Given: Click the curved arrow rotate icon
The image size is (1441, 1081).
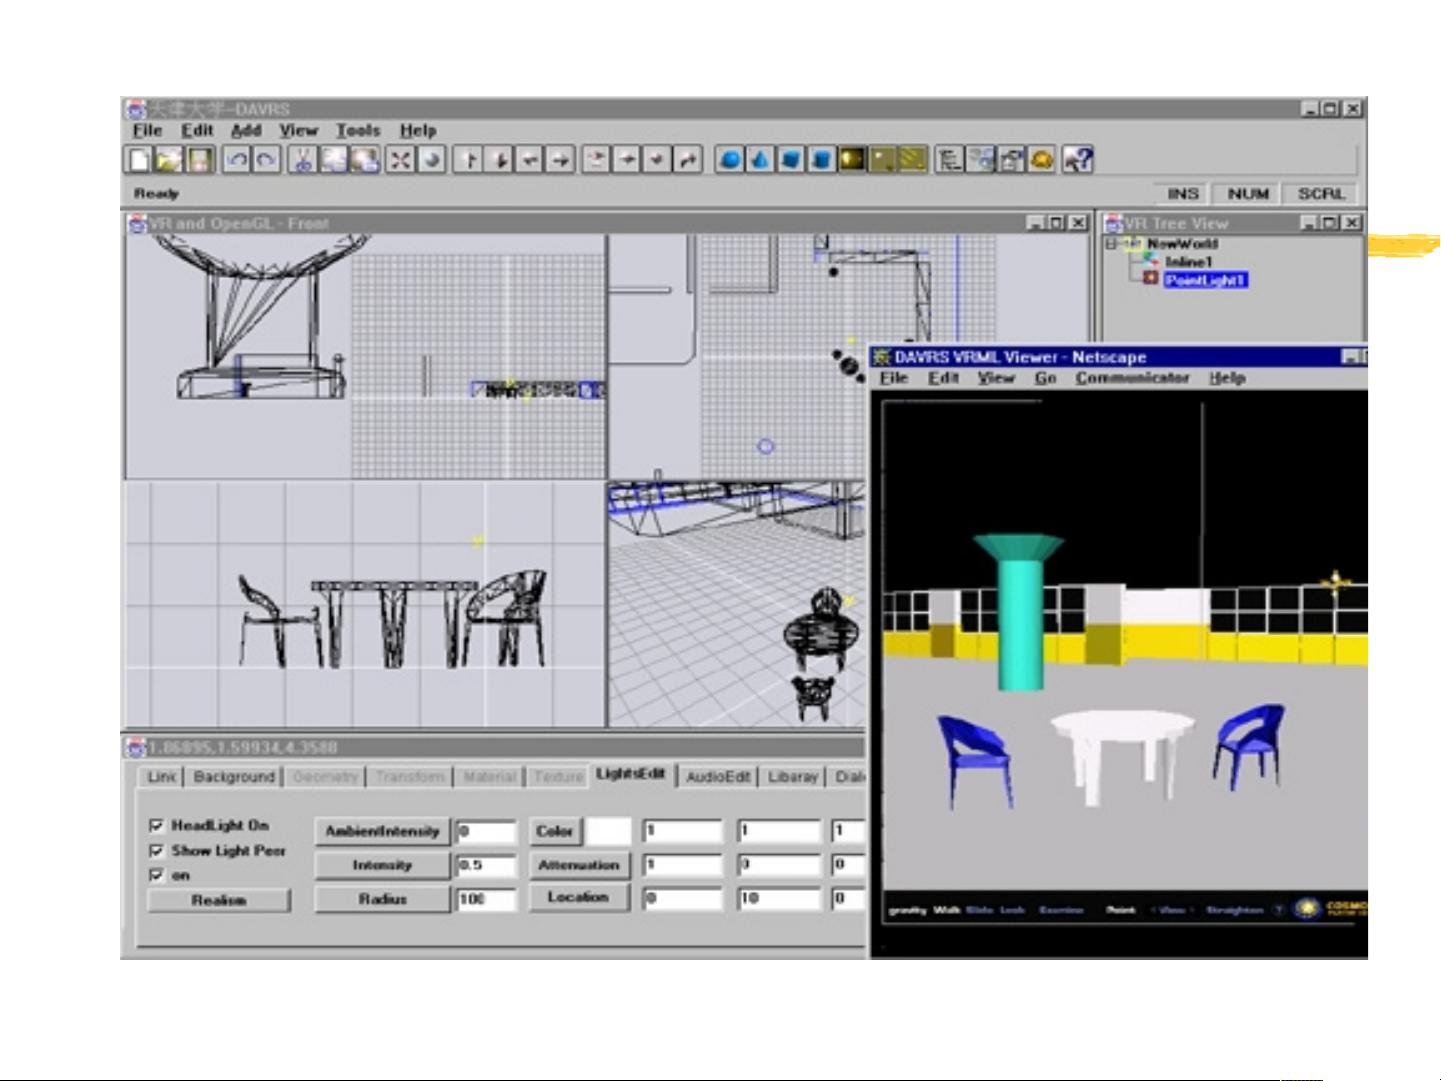Looking at the screenshot, I should [x=687, y=159].
